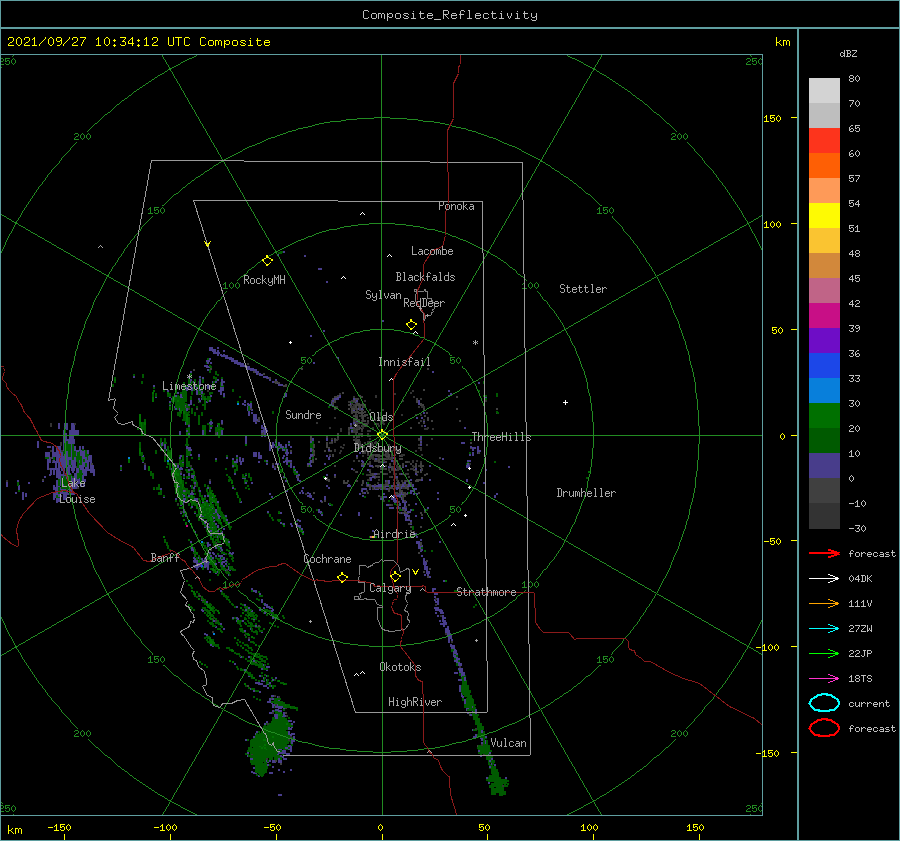Click the yellow diamond marker at Olds radar center
Screen dimensions: 900x841
click(382, 435)
